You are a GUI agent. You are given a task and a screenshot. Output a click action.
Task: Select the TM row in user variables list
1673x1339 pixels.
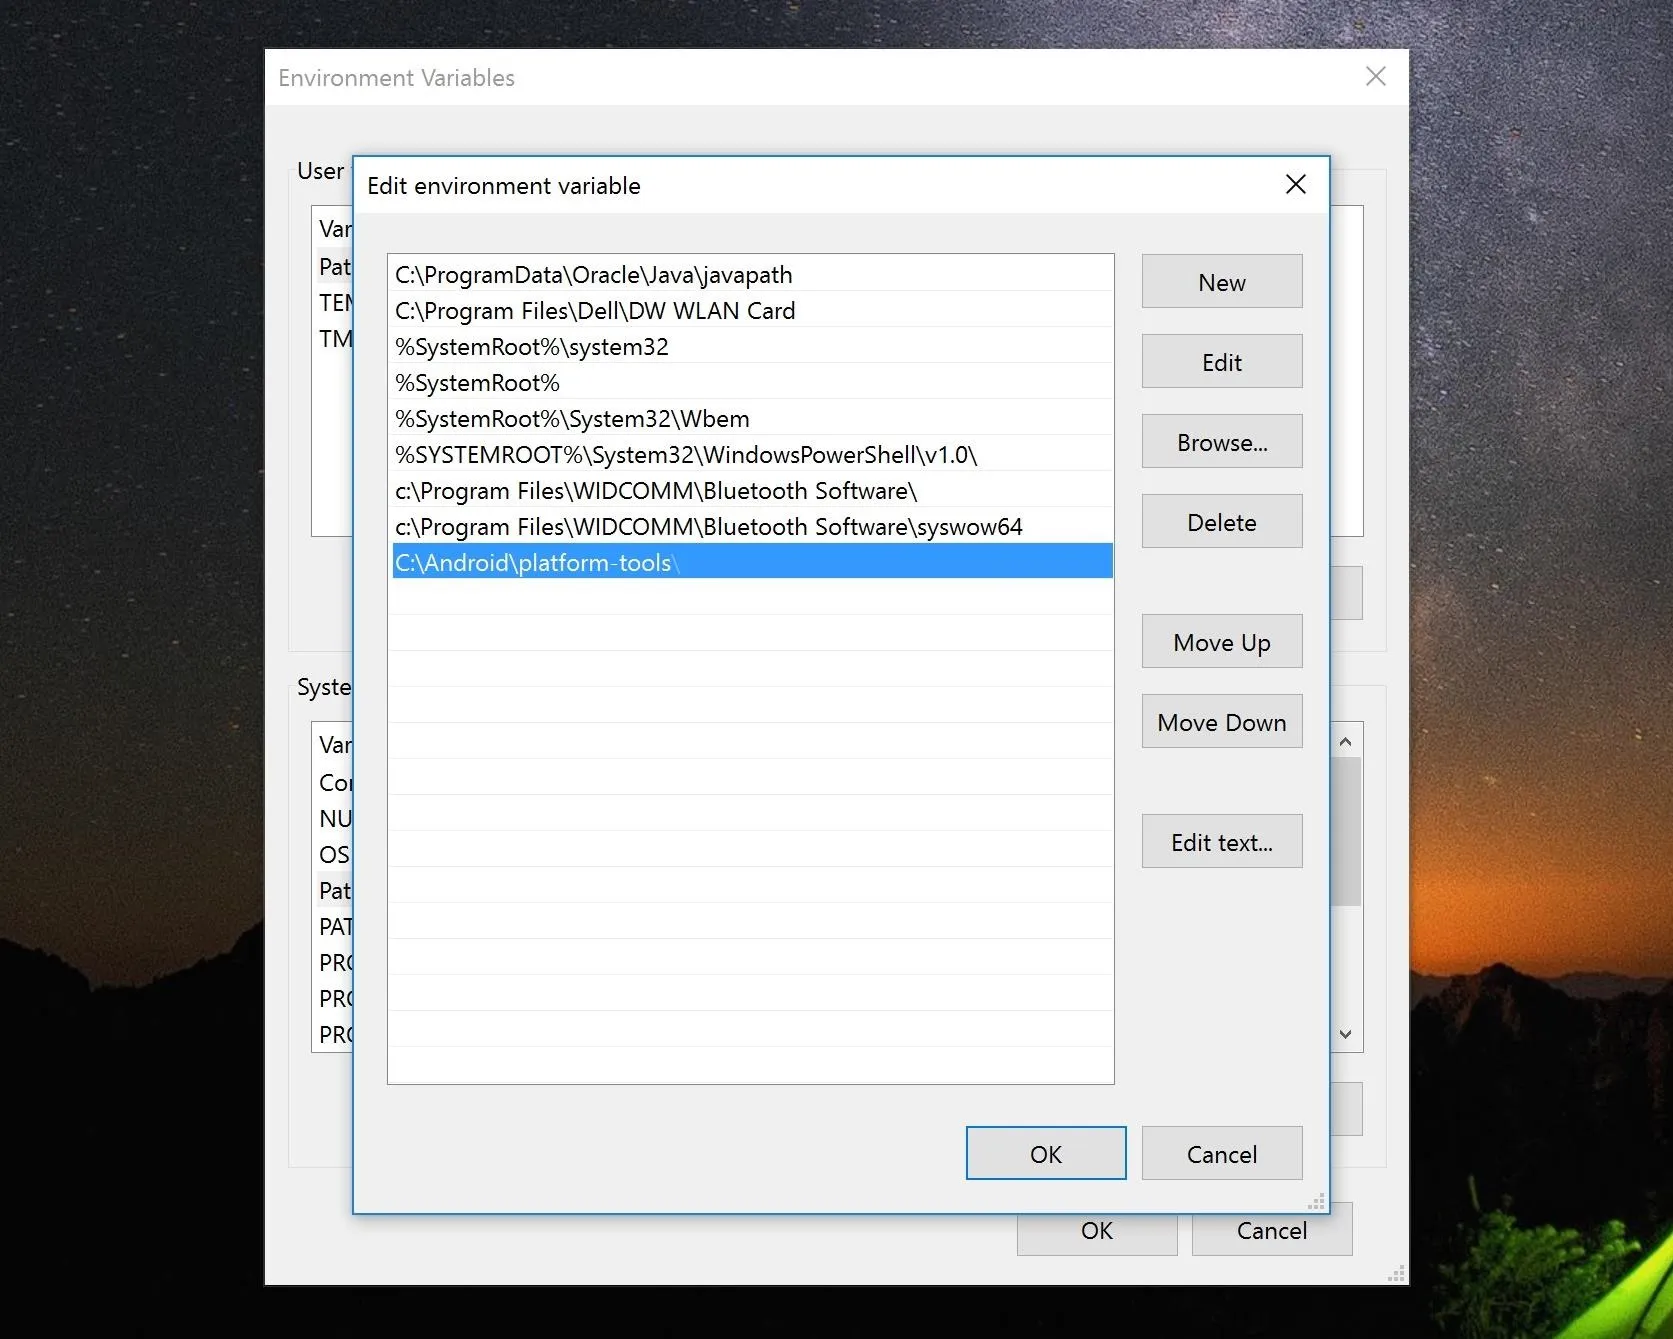[334, 339]
